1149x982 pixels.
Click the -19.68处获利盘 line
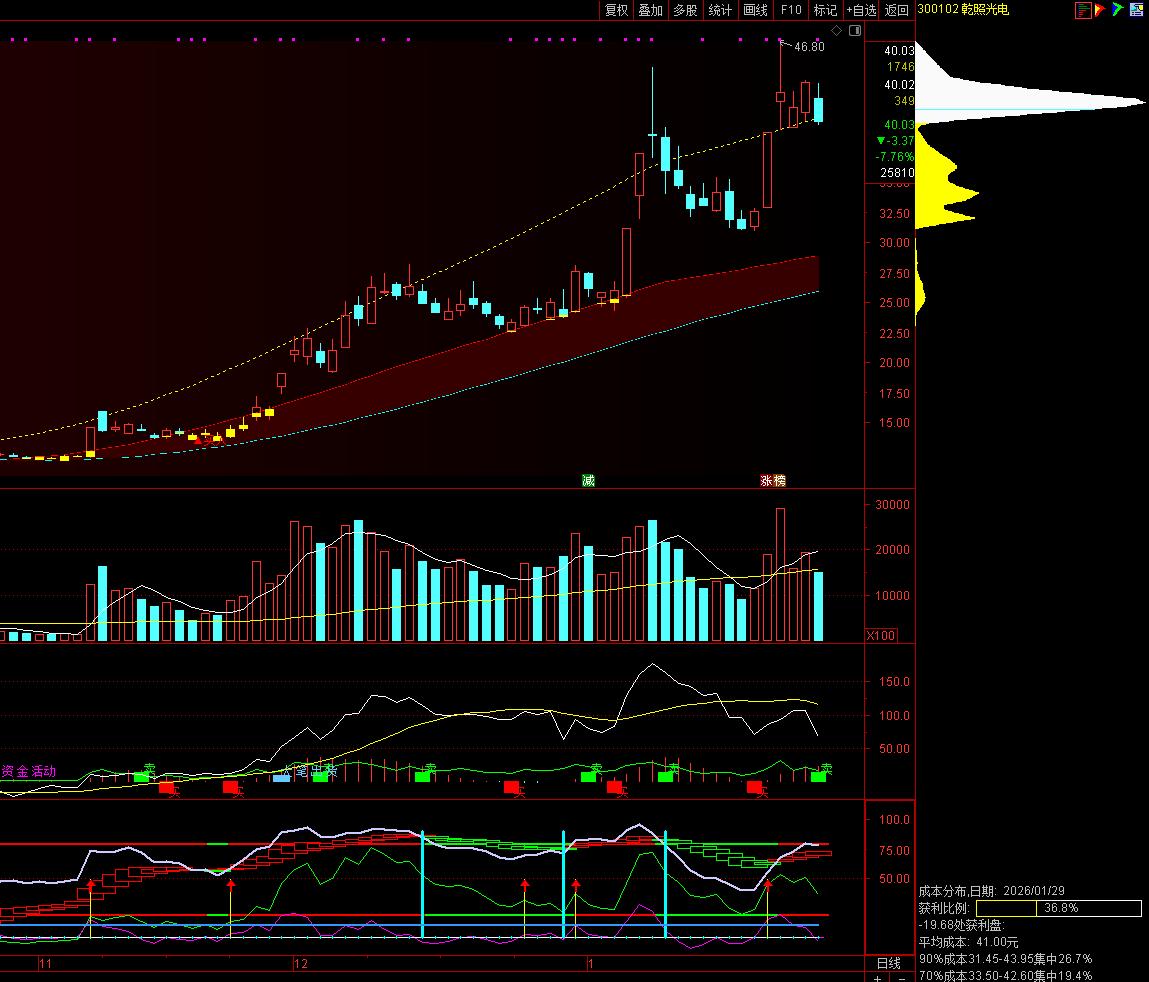point(962,925)
